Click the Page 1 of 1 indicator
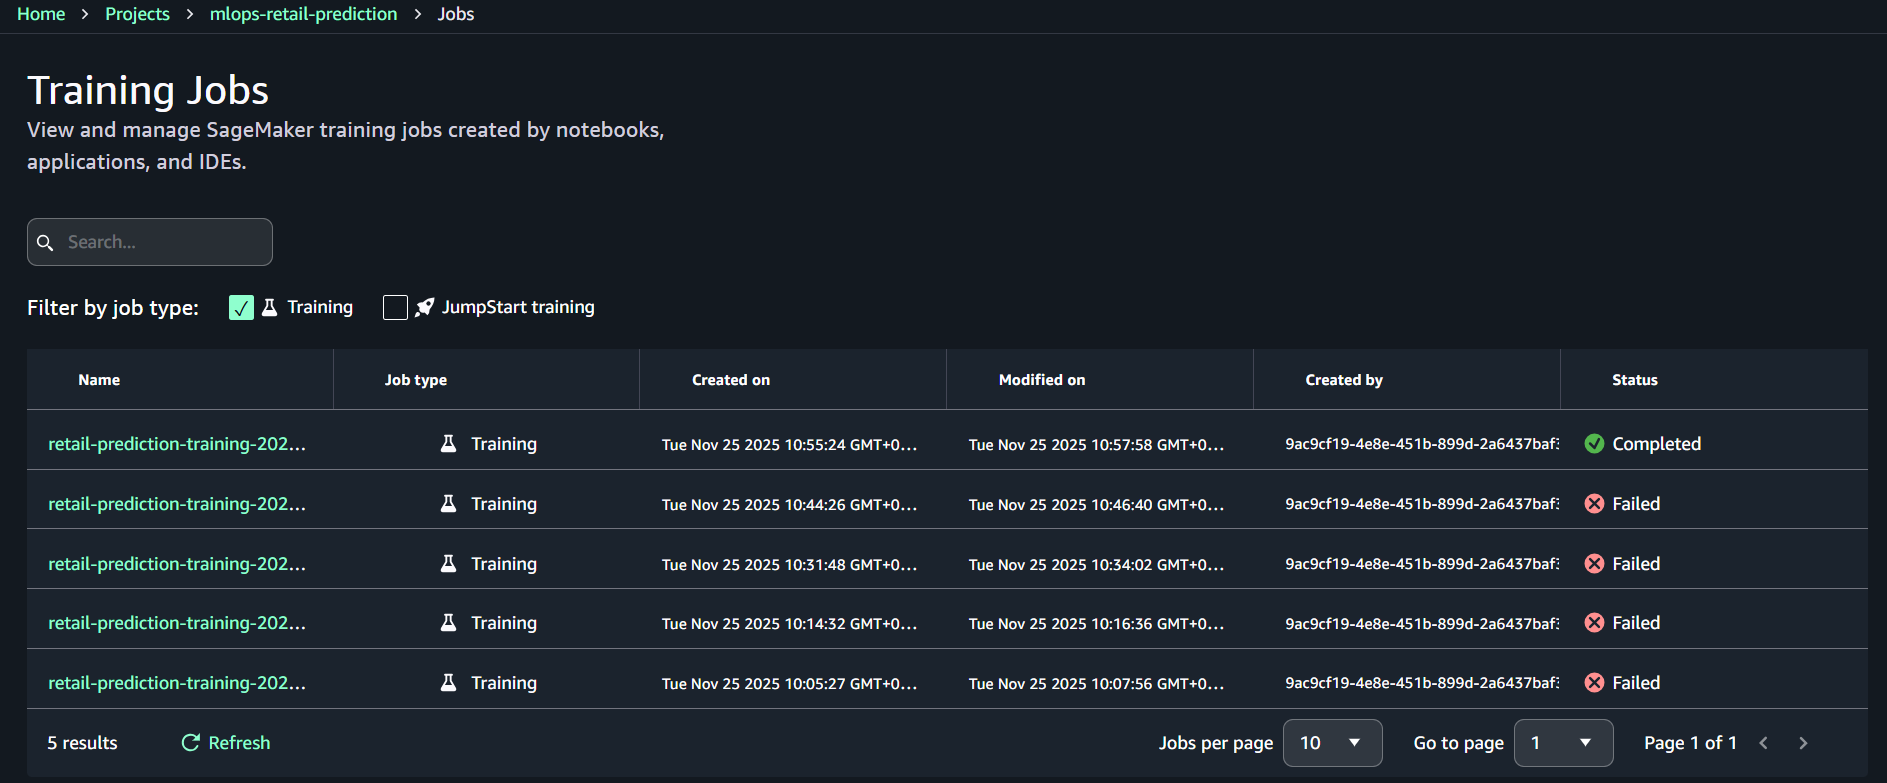 tap(1690, 743)
